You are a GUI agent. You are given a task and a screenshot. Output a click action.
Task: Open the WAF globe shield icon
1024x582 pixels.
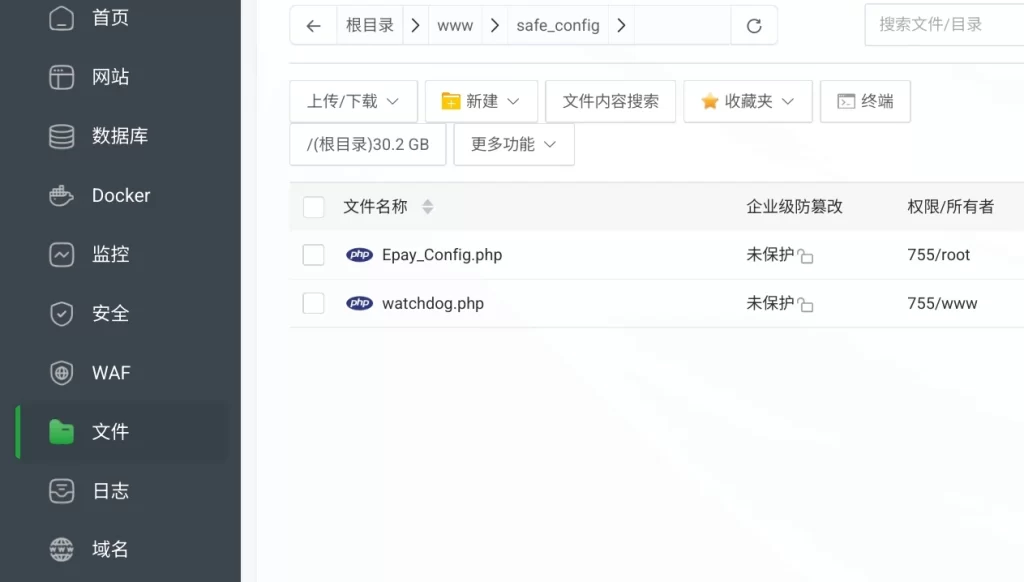click(x=62, y=373)
